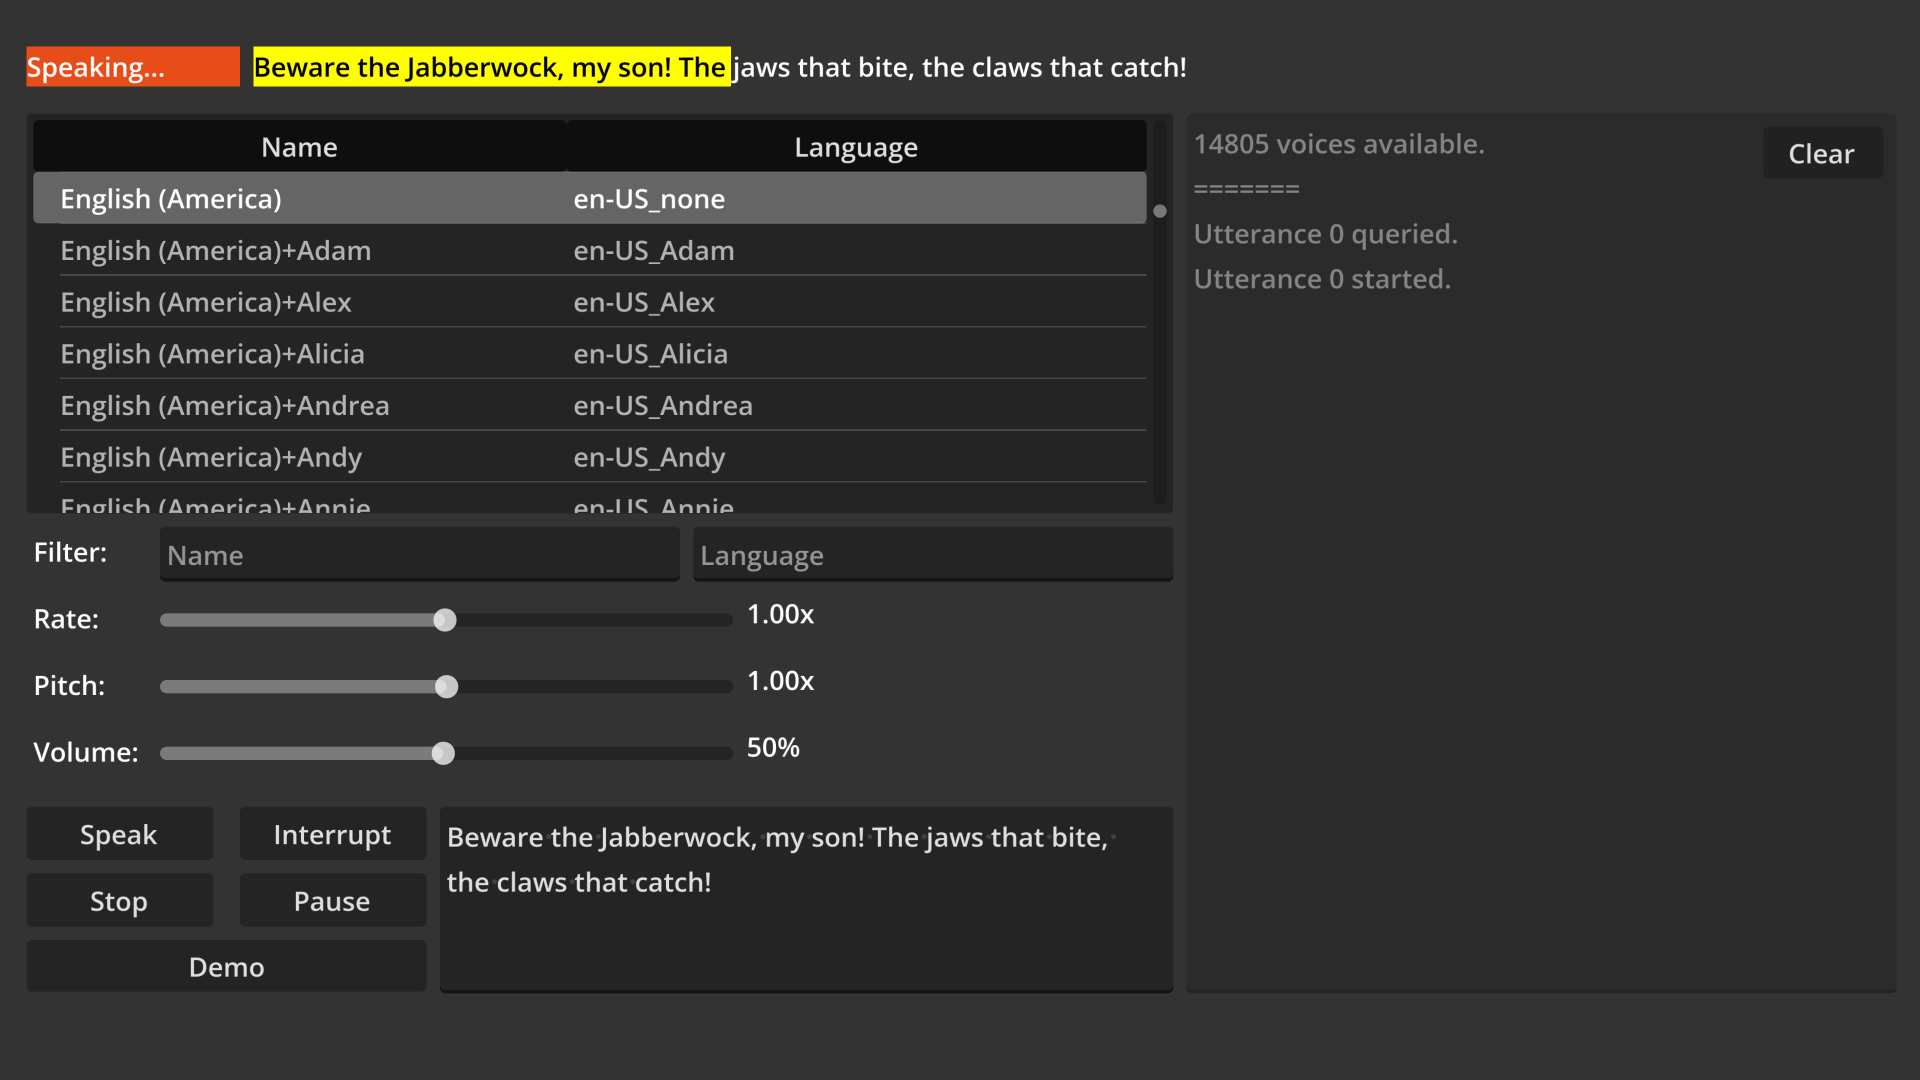Viewport: 1920px width, 1080px height.
Task: Sort voices by Name column header
Action: tap(299, 147)
